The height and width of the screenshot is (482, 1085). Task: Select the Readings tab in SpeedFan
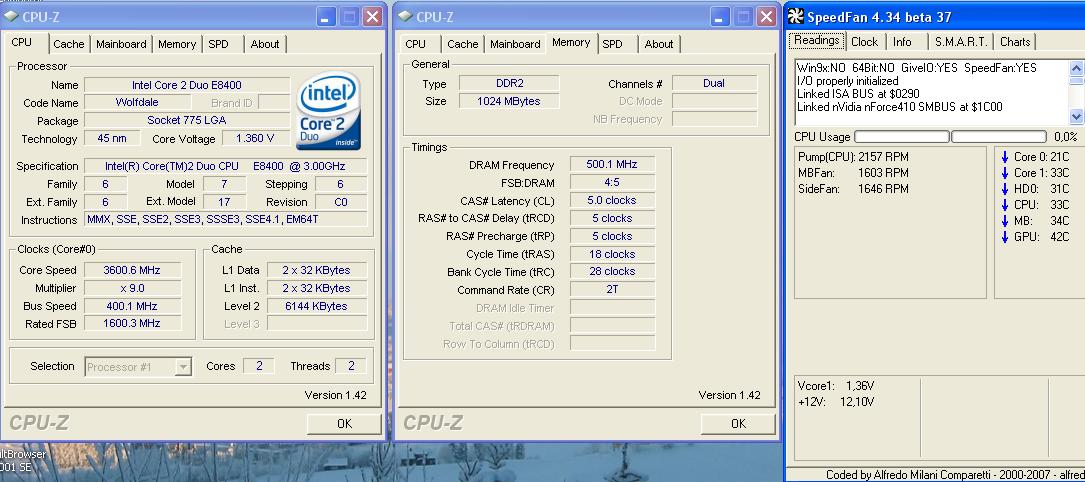tap(817, 41)
